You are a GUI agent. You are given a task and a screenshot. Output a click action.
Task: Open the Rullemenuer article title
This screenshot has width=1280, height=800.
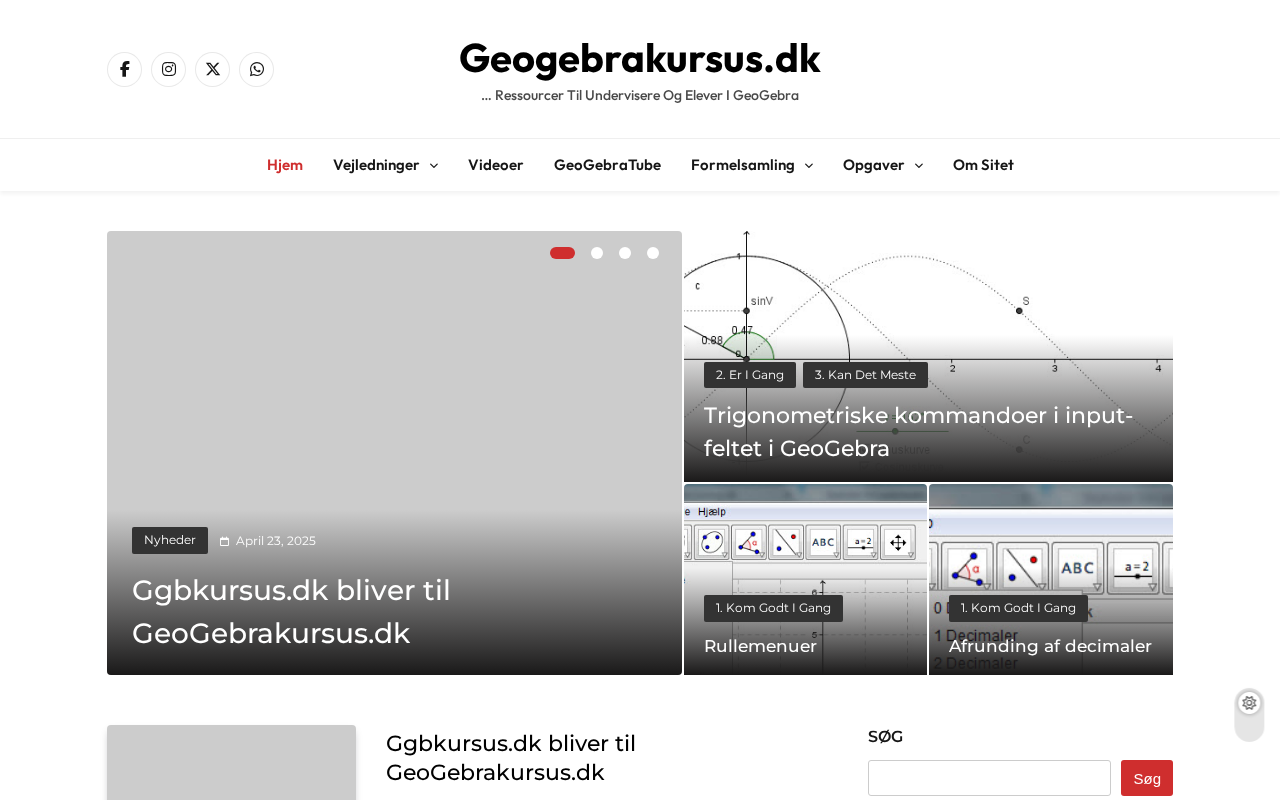click(760, 646)
